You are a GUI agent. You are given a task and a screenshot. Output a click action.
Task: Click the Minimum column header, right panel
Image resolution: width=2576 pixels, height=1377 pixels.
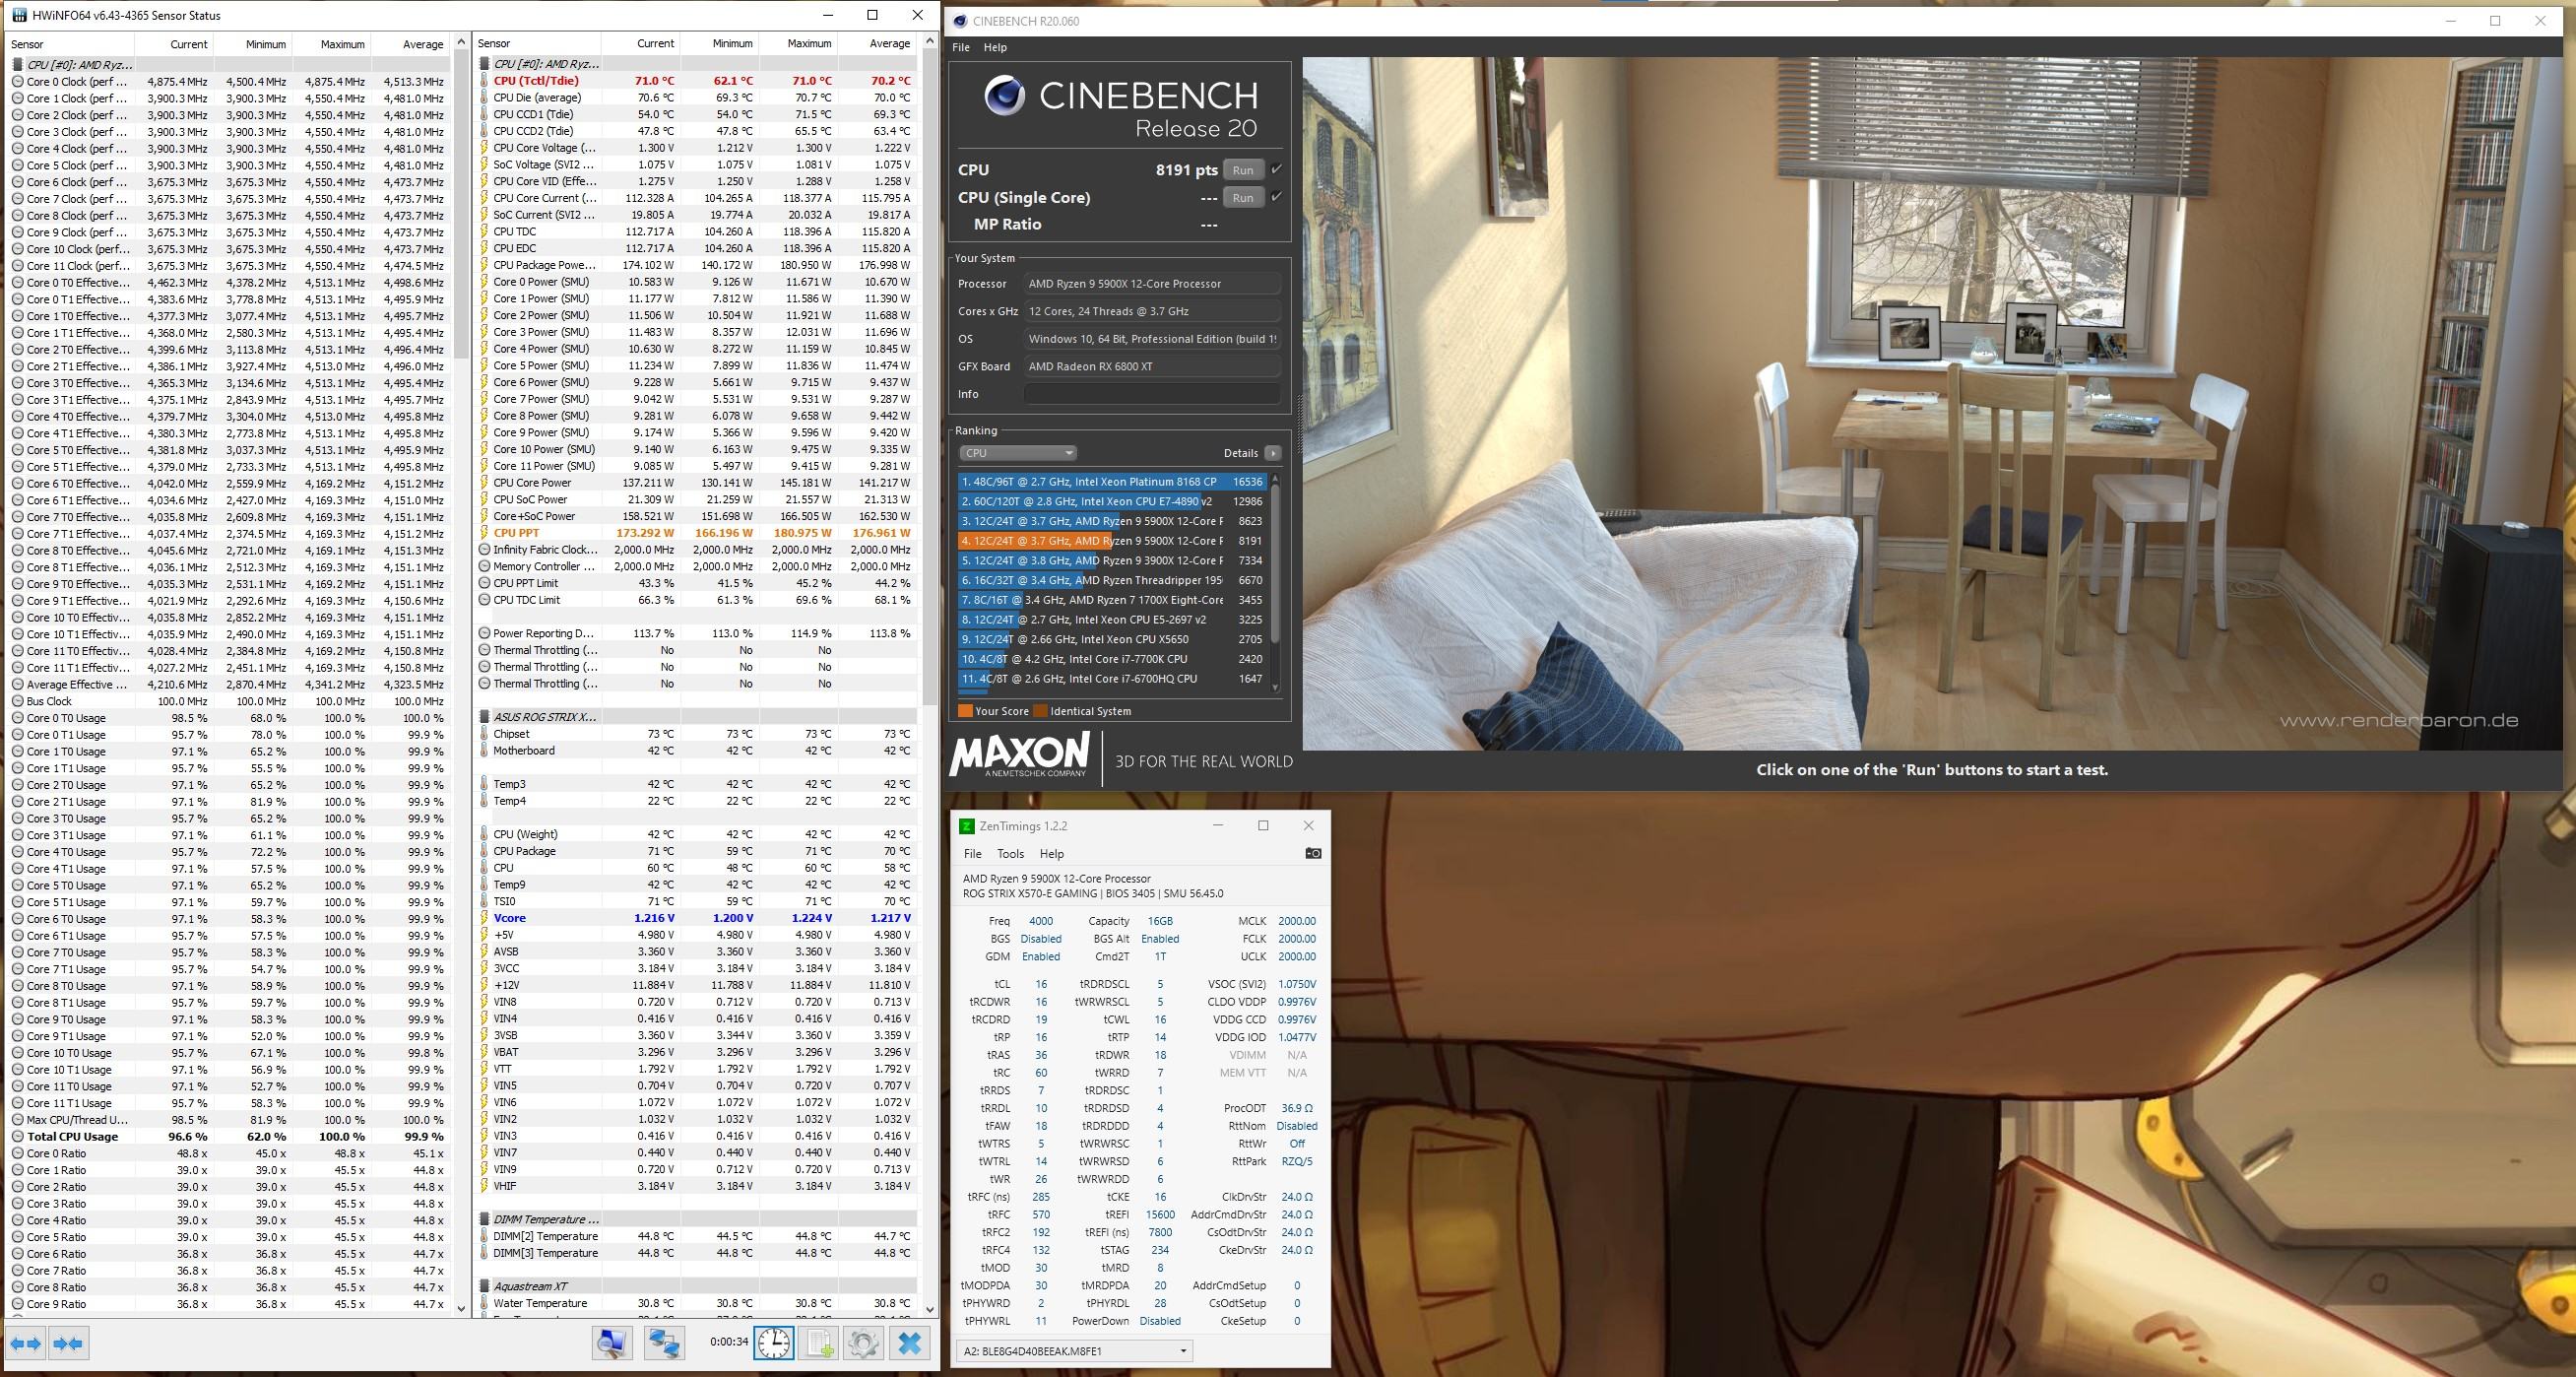[x=720, y=43]
